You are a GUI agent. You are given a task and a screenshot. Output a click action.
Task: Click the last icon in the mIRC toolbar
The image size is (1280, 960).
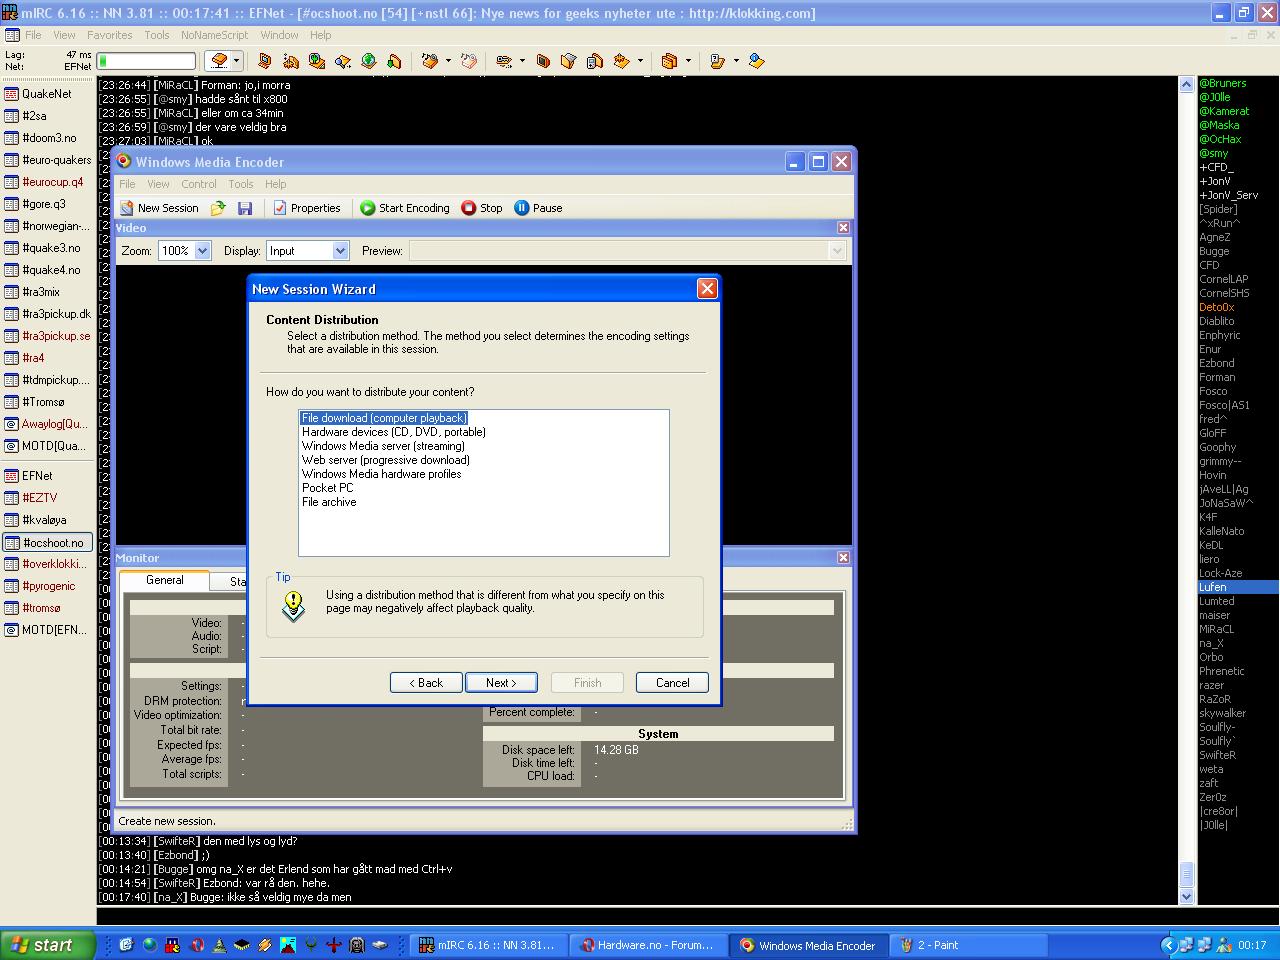click(756, 61)
